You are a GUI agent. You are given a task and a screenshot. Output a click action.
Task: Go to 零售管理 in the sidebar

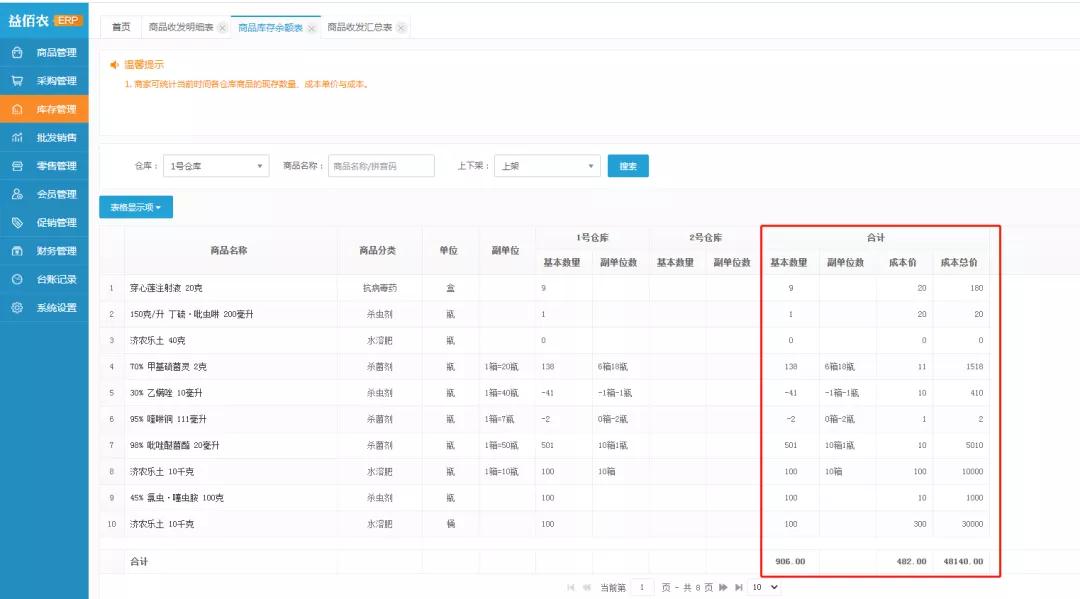tap(55, 166)
